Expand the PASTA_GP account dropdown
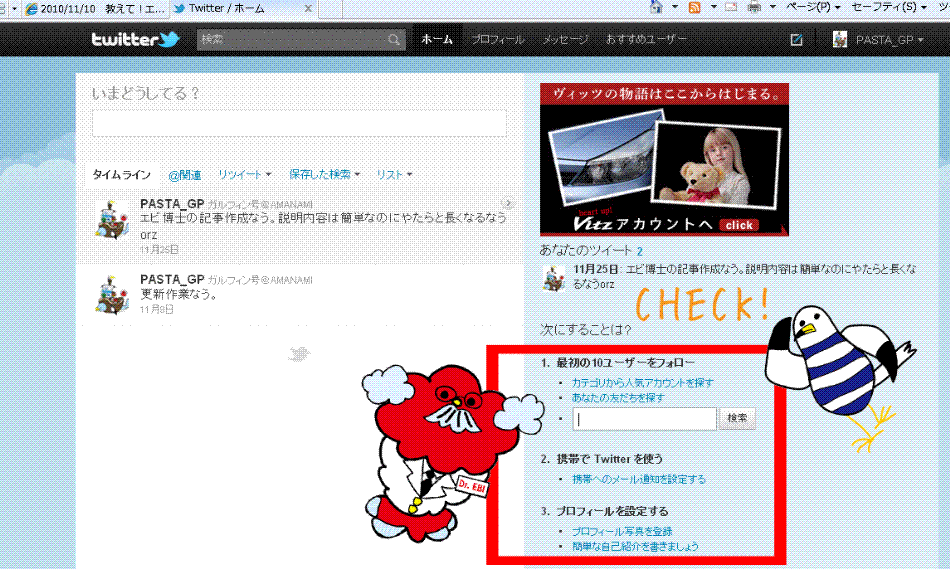Viewport: 950px width, 569px height. point(921,40)
